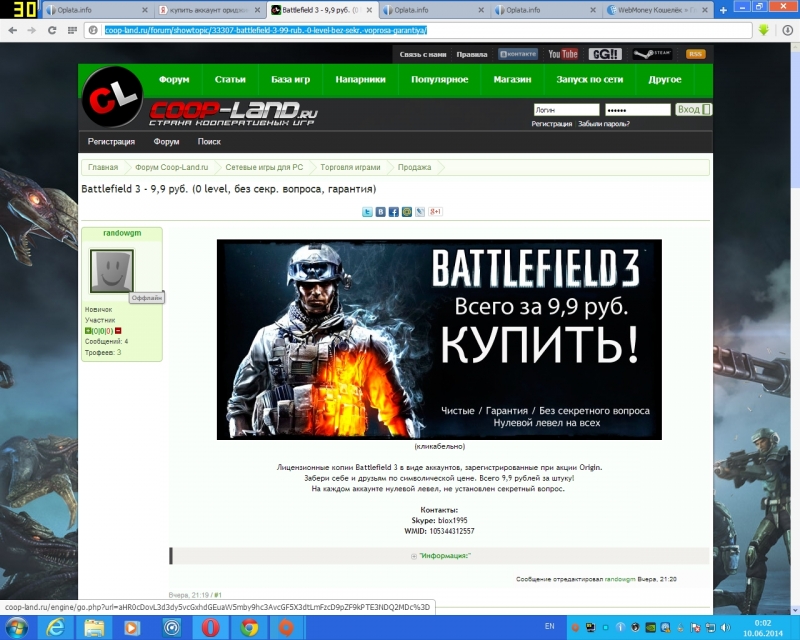This screenshot has height=640, width=800.
Task: Click the Вход login button
Action: [693, 110]
